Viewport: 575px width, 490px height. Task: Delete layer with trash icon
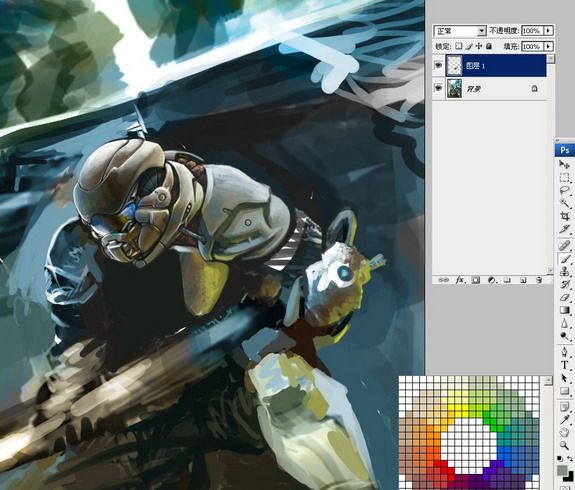pyautogui.click(x=539, y=280)
